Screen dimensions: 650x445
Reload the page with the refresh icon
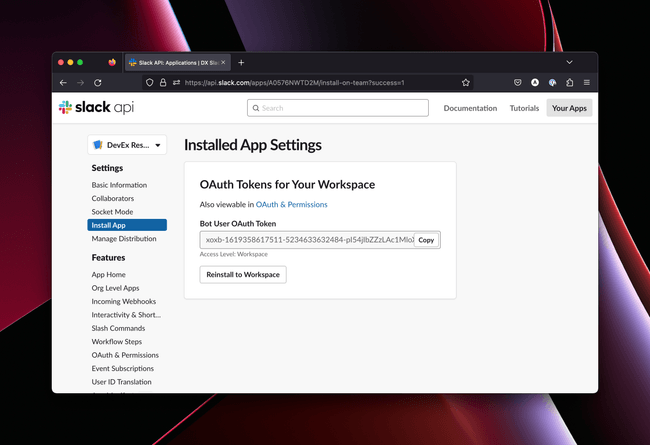click(98, 83)
